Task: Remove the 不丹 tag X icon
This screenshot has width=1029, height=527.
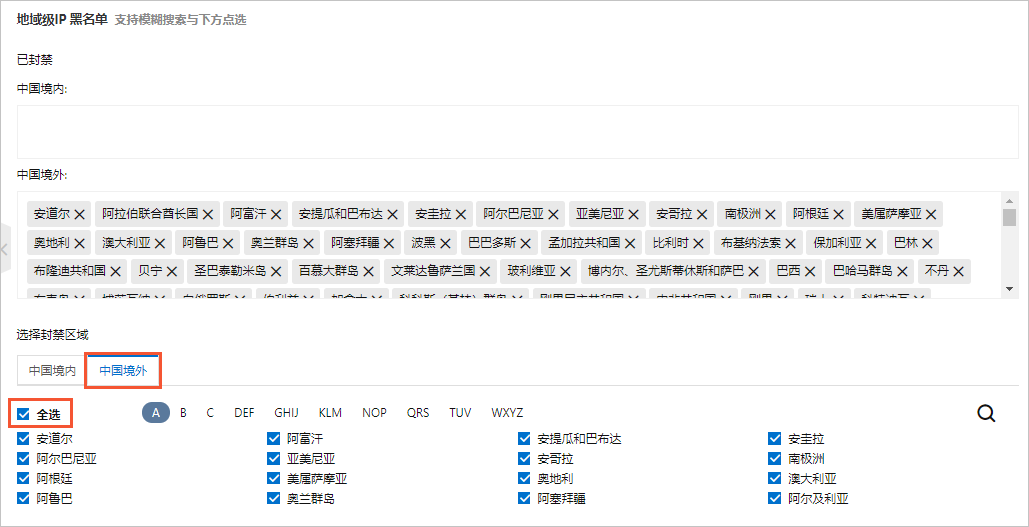Action: click(958, 271)
